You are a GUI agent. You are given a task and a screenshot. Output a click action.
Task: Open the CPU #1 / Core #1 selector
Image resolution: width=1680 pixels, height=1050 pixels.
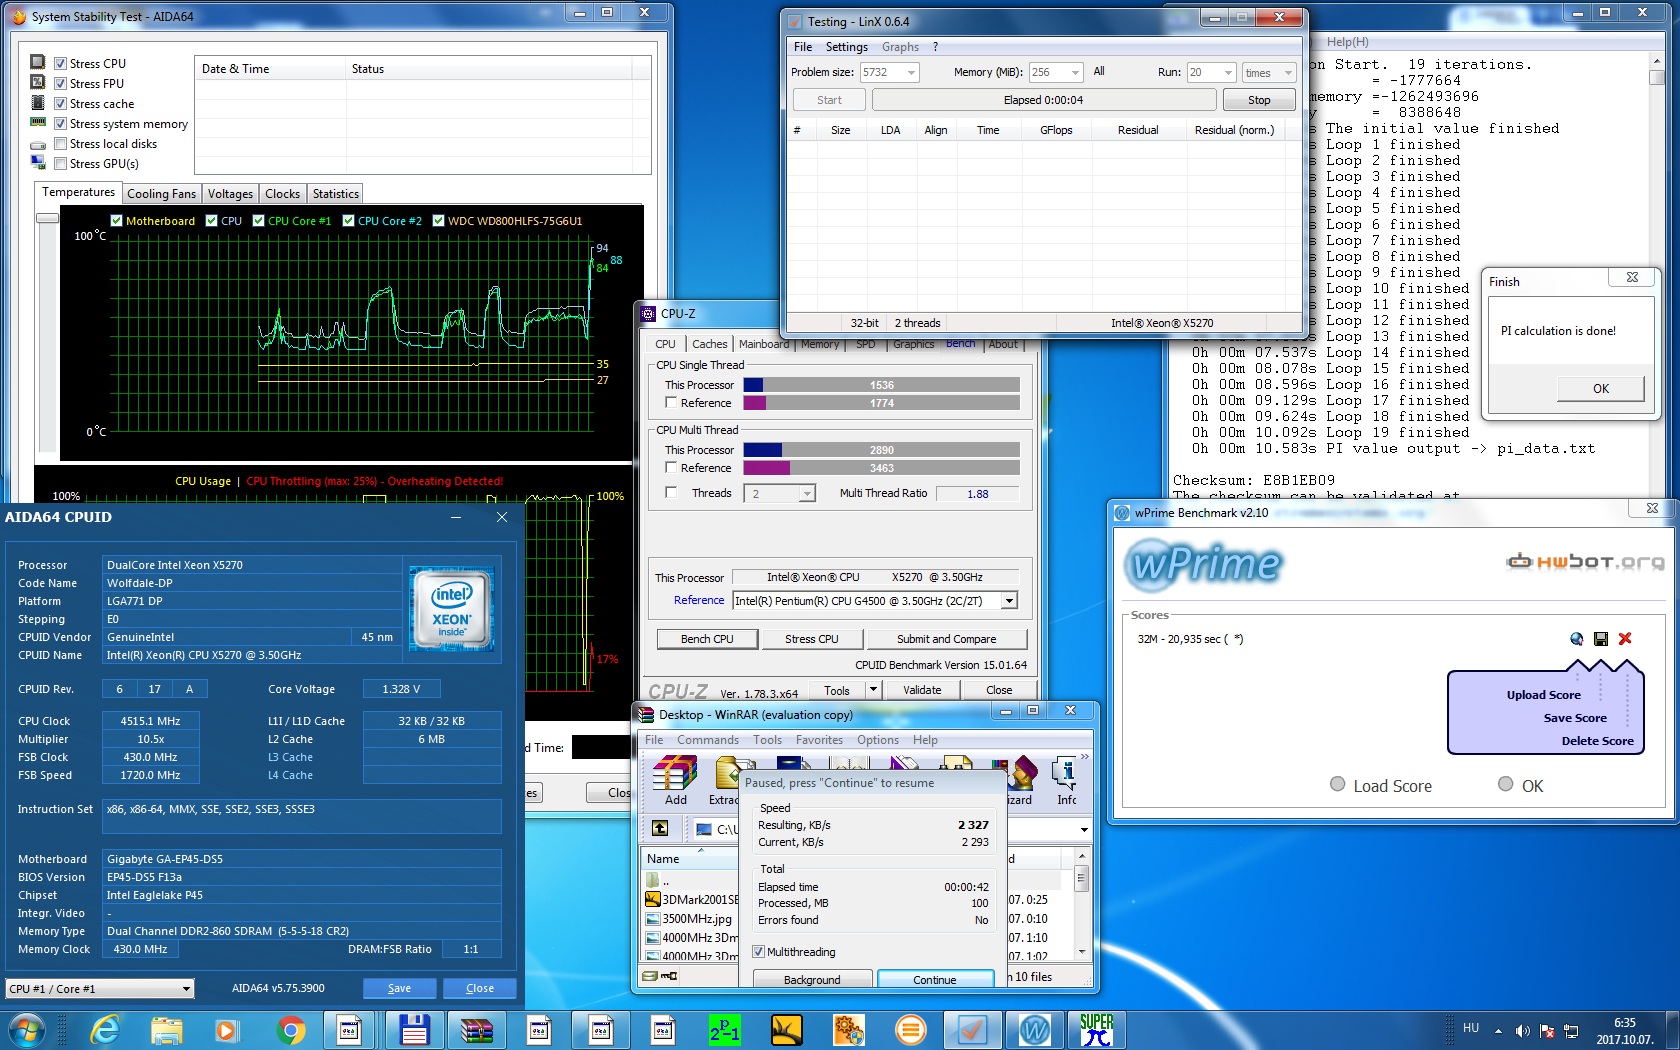click(99, 989)
